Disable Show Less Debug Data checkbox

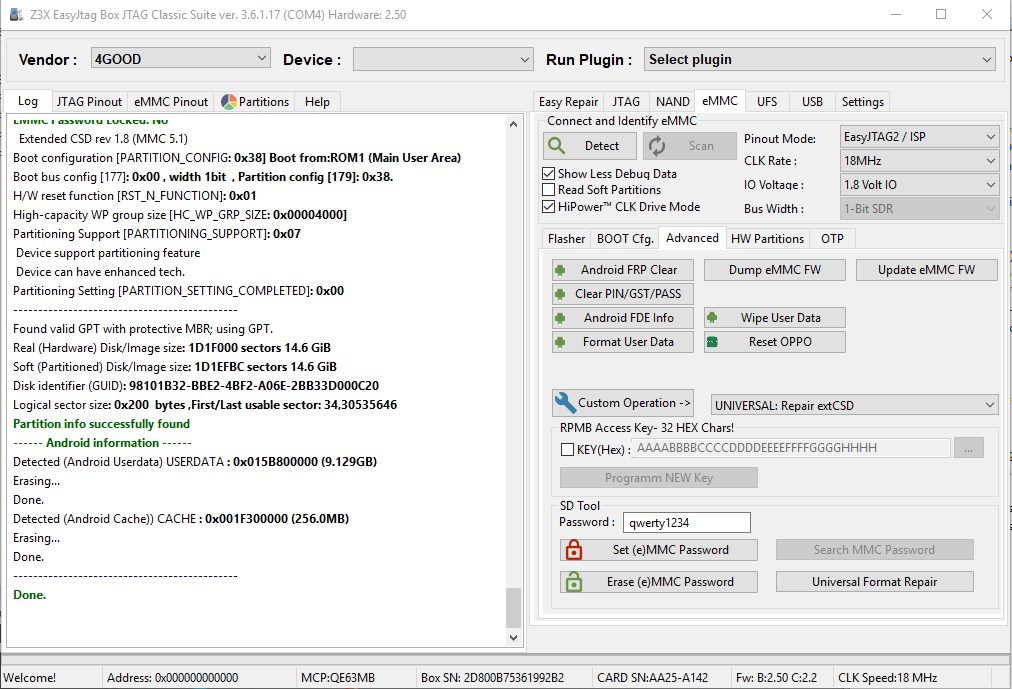tap(549, 174)
